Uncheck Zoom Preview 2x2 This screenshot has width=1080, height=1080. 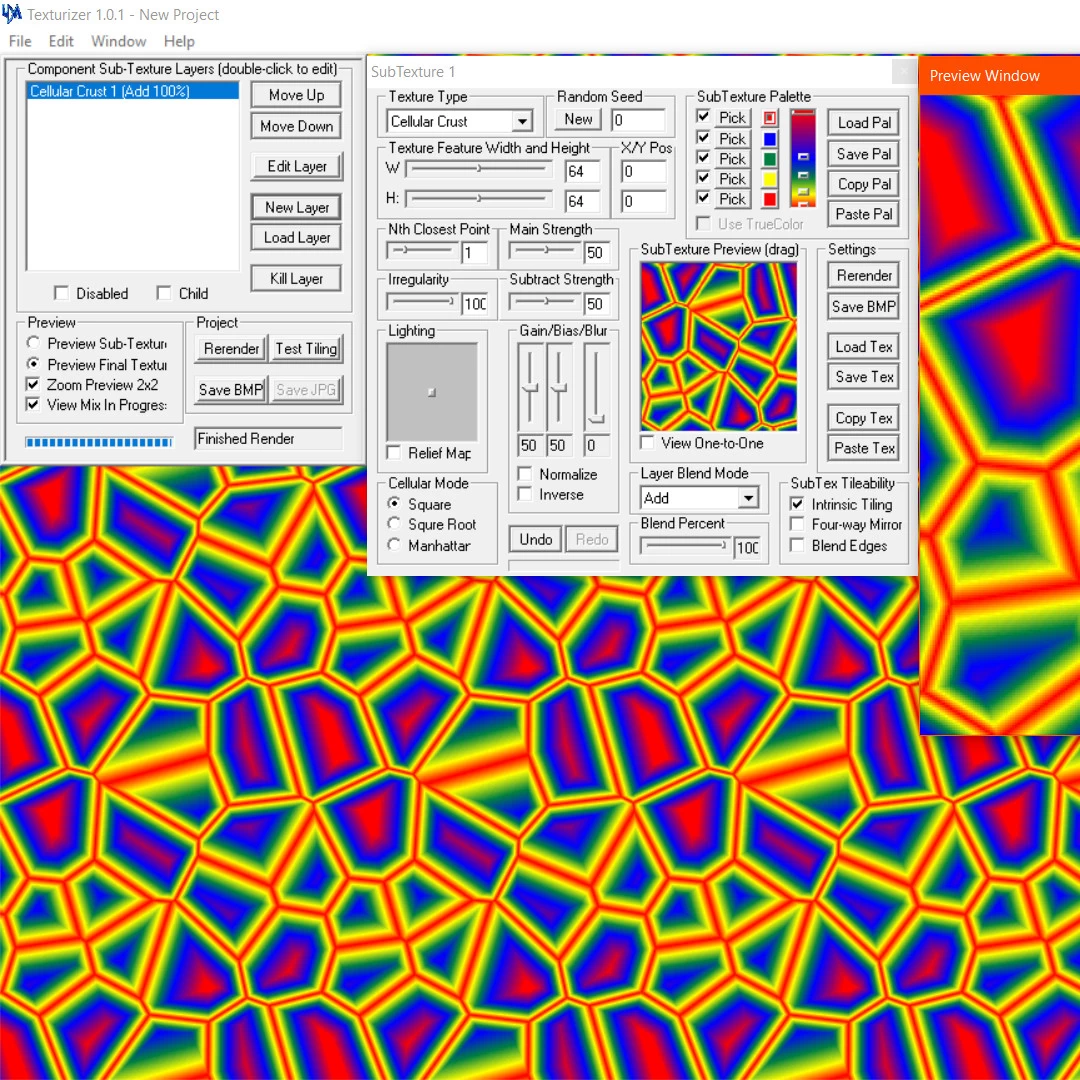pos(33,385)
